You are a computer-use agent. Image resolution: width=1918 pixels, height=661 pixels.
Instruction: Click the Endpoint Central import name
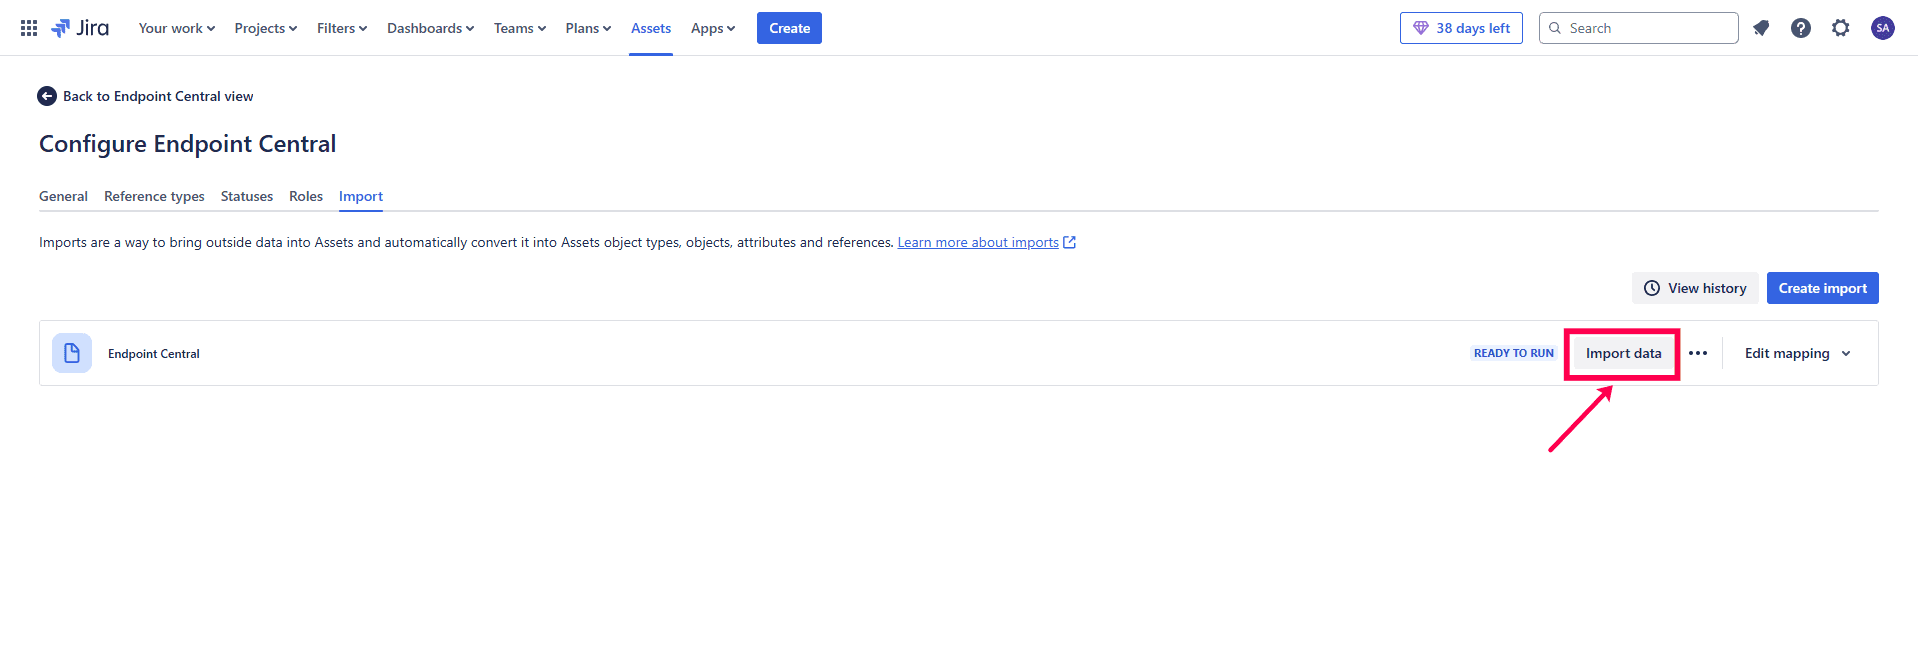click(x=154, y=354)
